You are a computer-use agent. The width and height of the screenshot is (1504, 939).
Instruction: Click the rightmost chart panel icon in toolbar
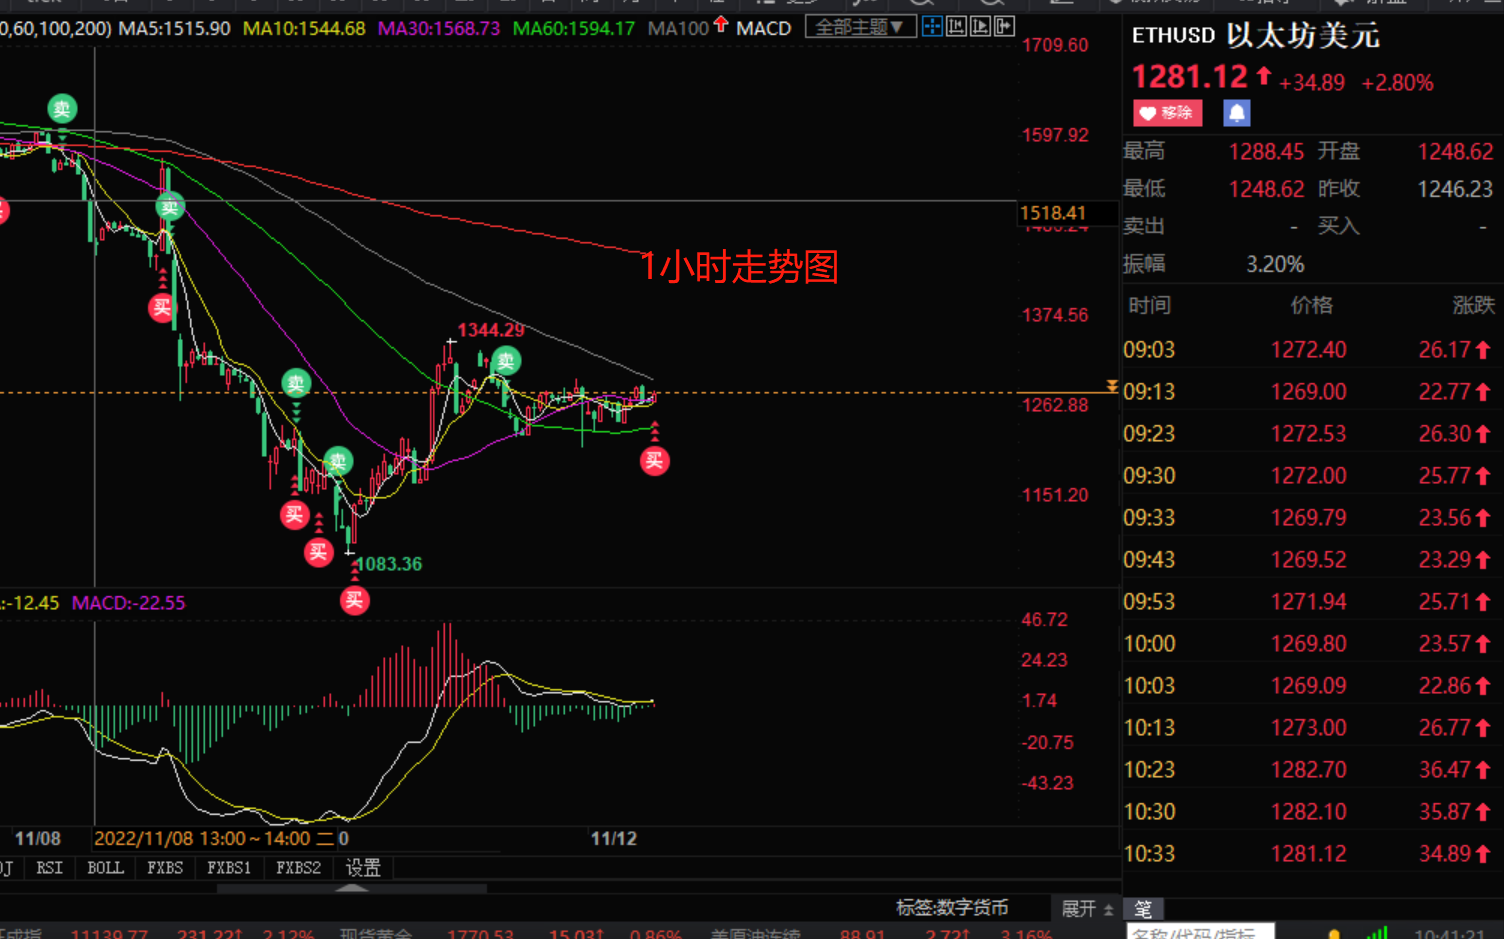[1004, 27]
